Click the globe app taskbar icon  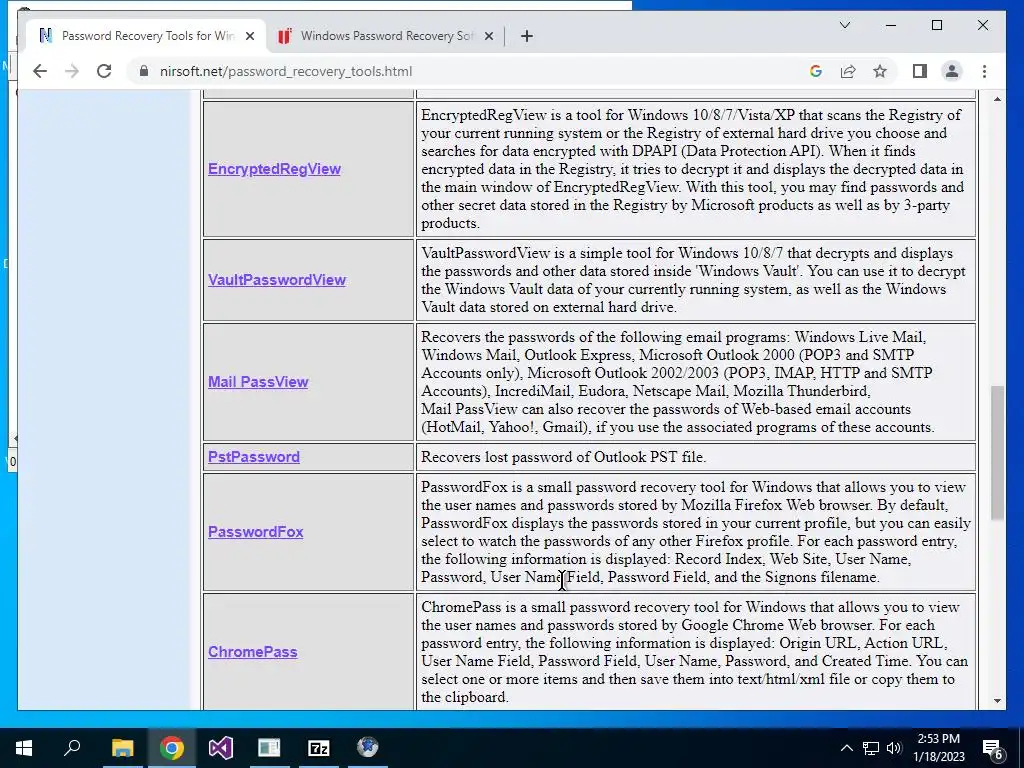(x=367, y=748)
